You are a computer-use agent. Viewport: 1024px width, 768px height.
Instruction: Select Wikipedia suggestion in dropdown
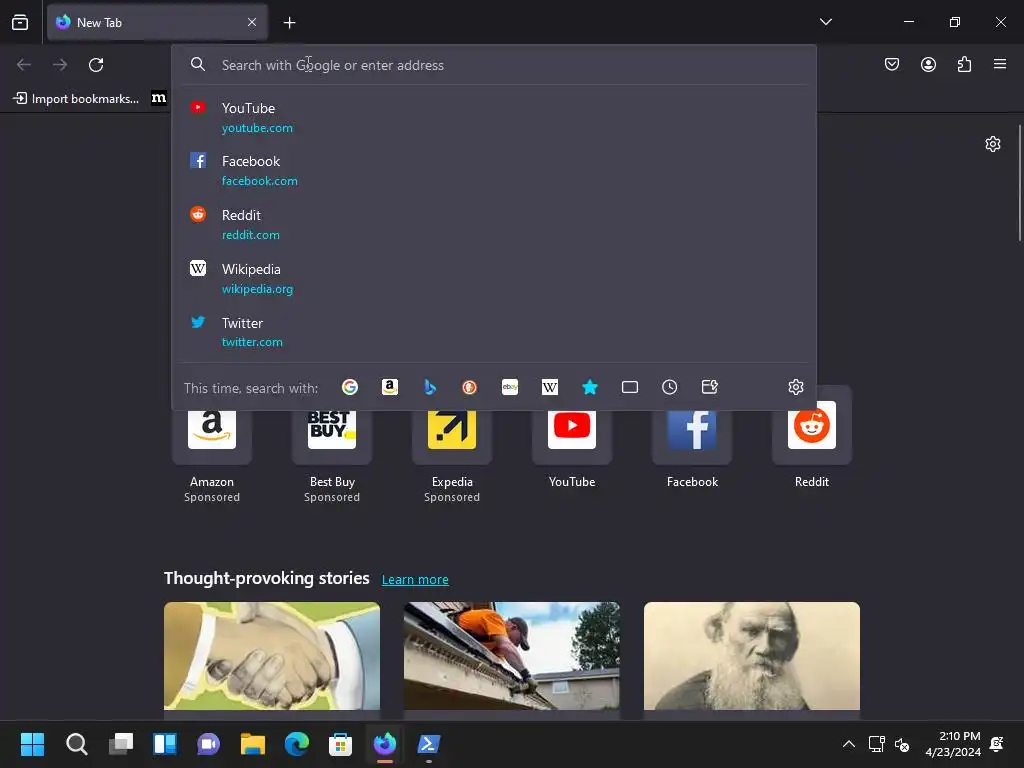click(494, 278)
